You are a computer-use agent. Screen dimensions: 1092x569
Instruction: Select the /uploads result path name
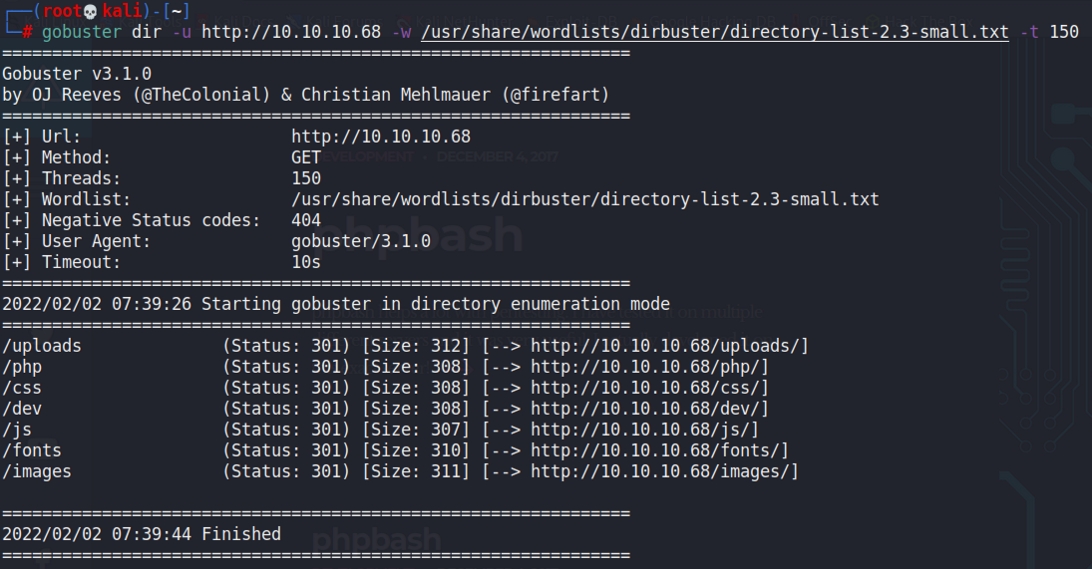tap(42, 346)
